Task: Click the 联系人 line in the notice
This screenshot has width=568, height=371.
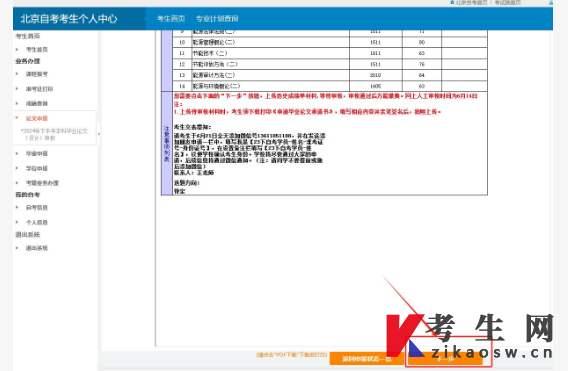Action: 194,173
